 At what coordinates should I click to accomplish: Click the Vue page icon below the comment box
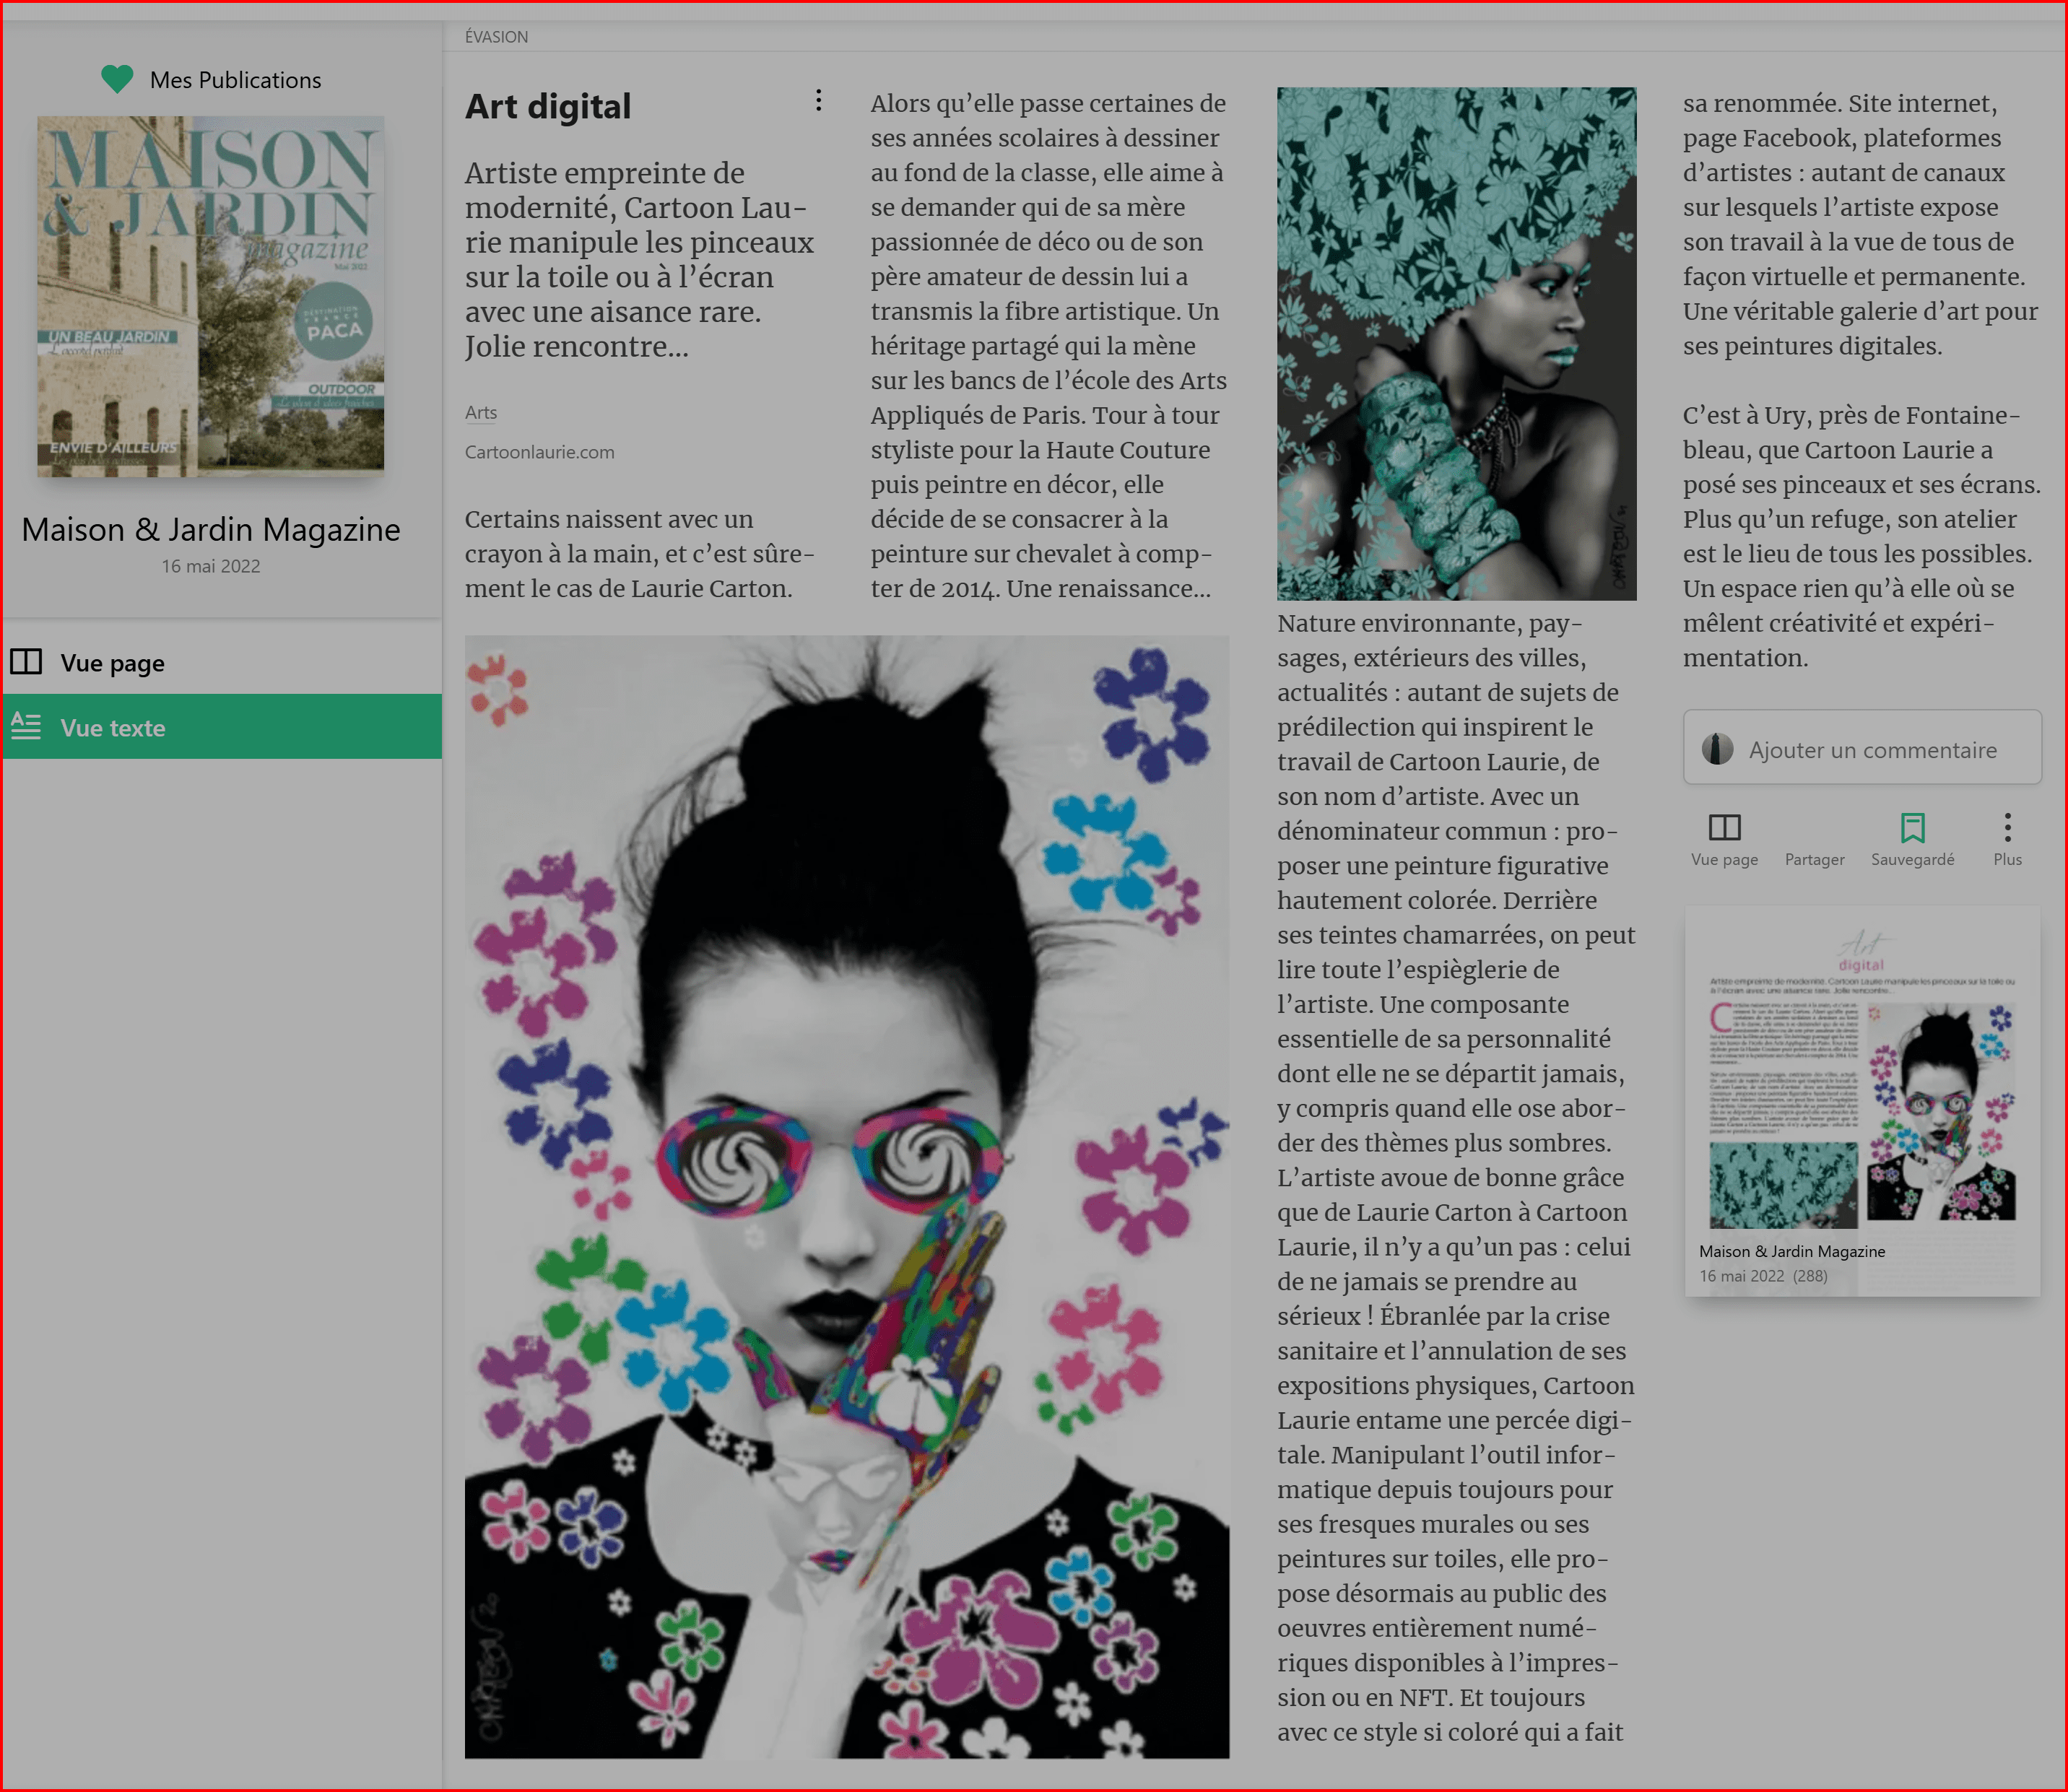coord(1724,828)
